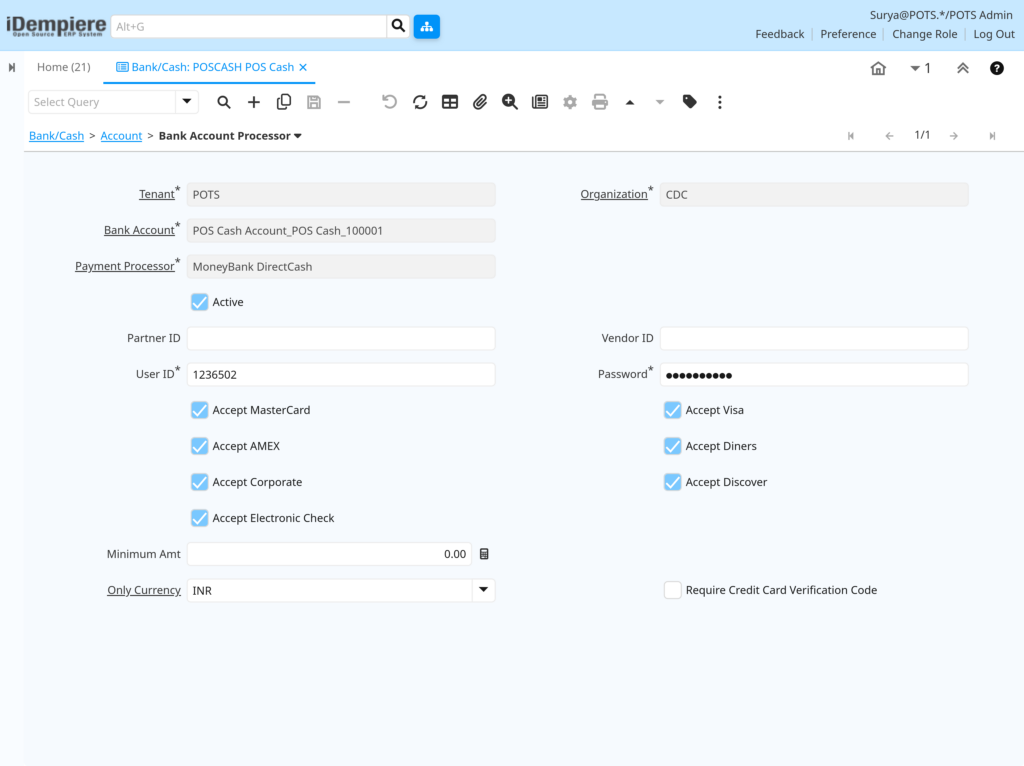
Task: Open Minimum Amt calculator icon
Action: tap(484, 554)
